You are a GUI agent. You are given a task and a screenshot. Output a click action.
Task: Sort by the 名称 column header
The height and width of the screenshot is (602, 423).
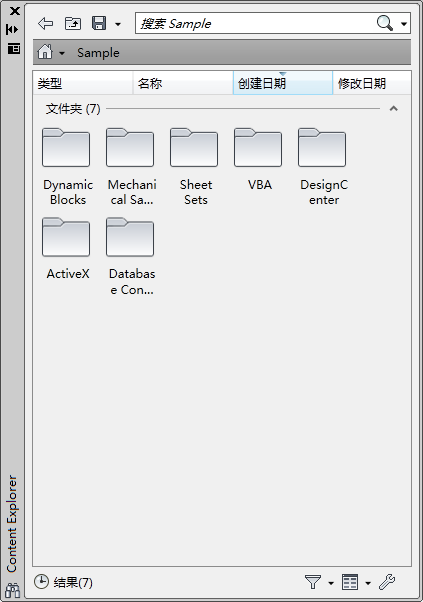183,83
